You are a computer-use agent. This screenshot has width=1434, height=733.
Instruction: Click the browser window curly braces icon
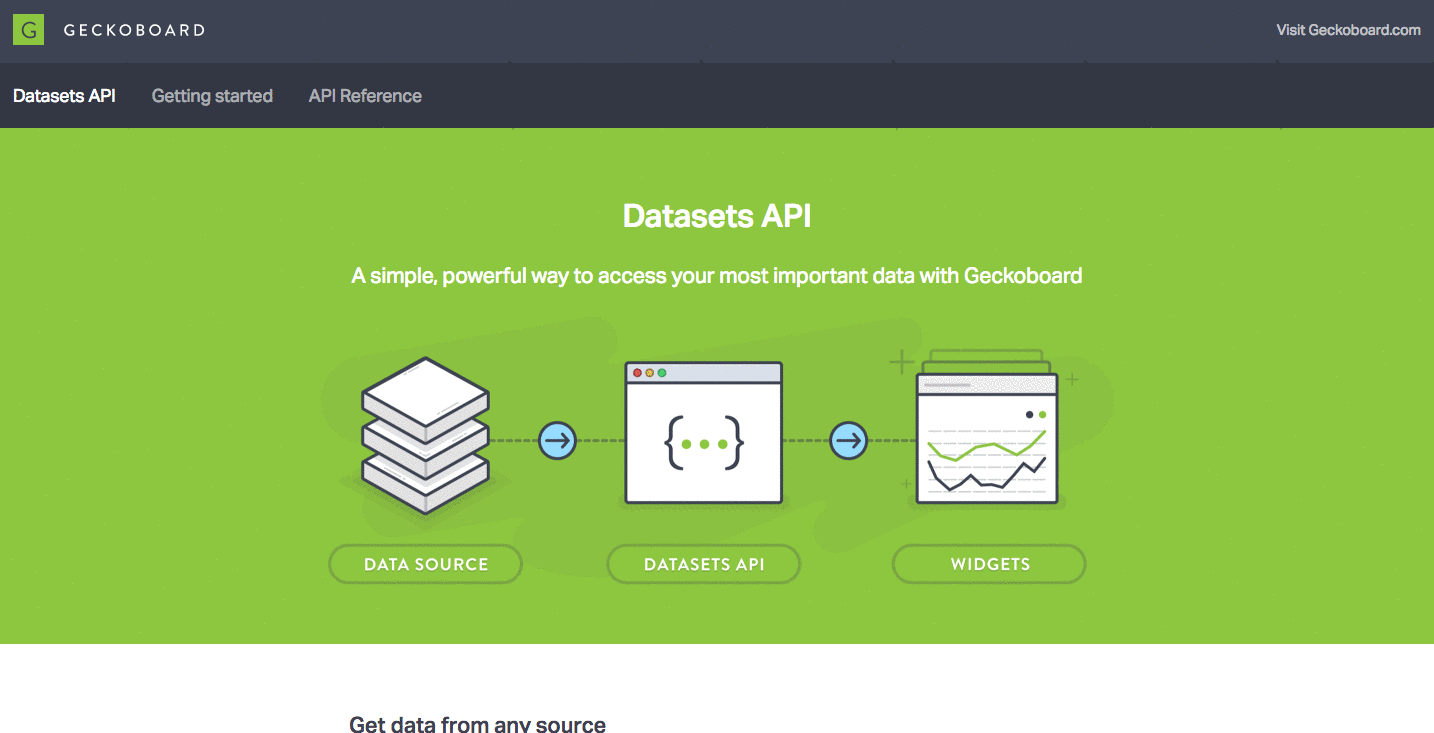(704, 432)
